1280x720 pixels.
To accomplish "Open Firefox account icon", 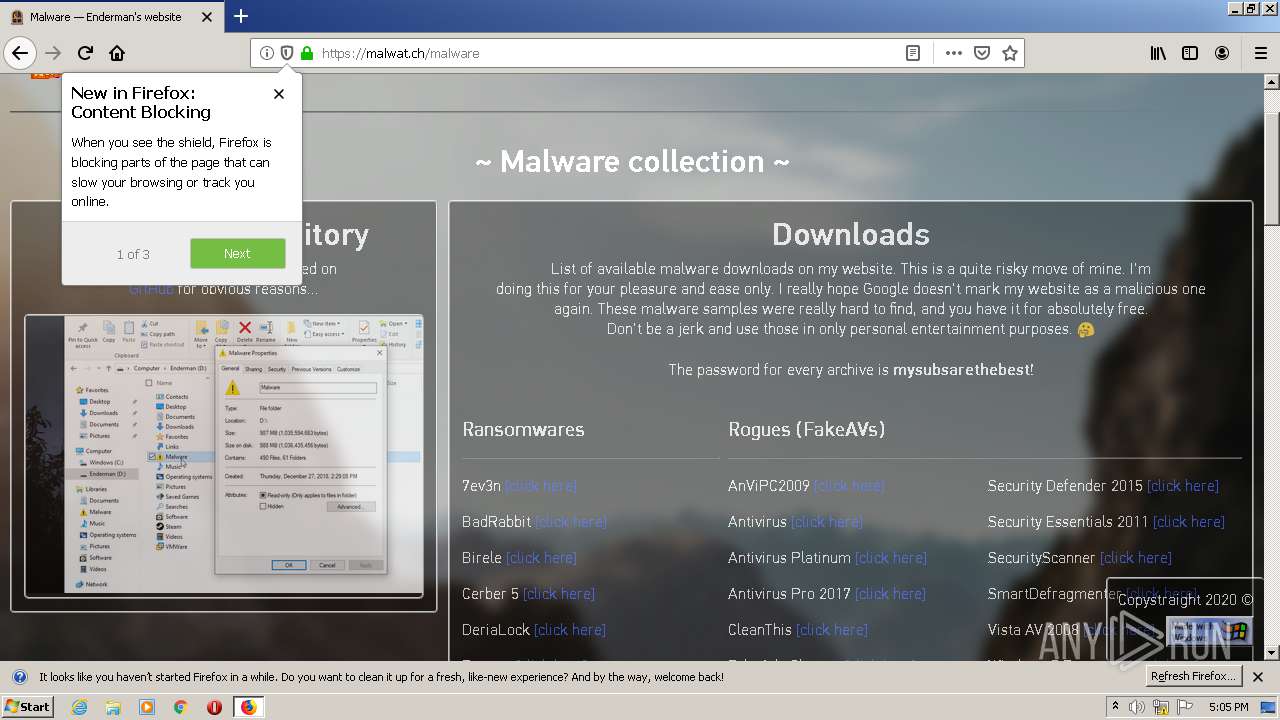I will point(1222,53).
